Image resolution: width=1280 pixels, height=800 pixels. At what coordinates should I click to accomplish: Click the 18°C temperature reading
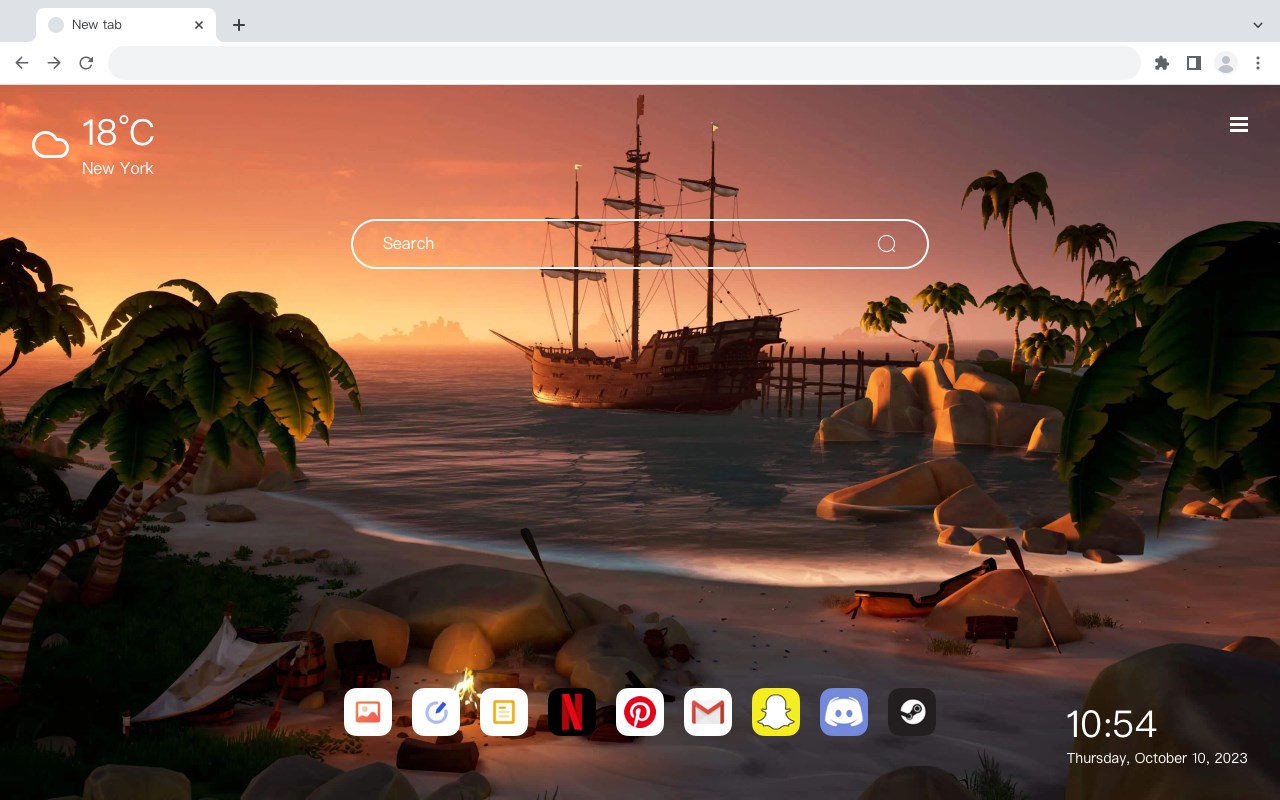pyautogui.click(x=118, y=133)
